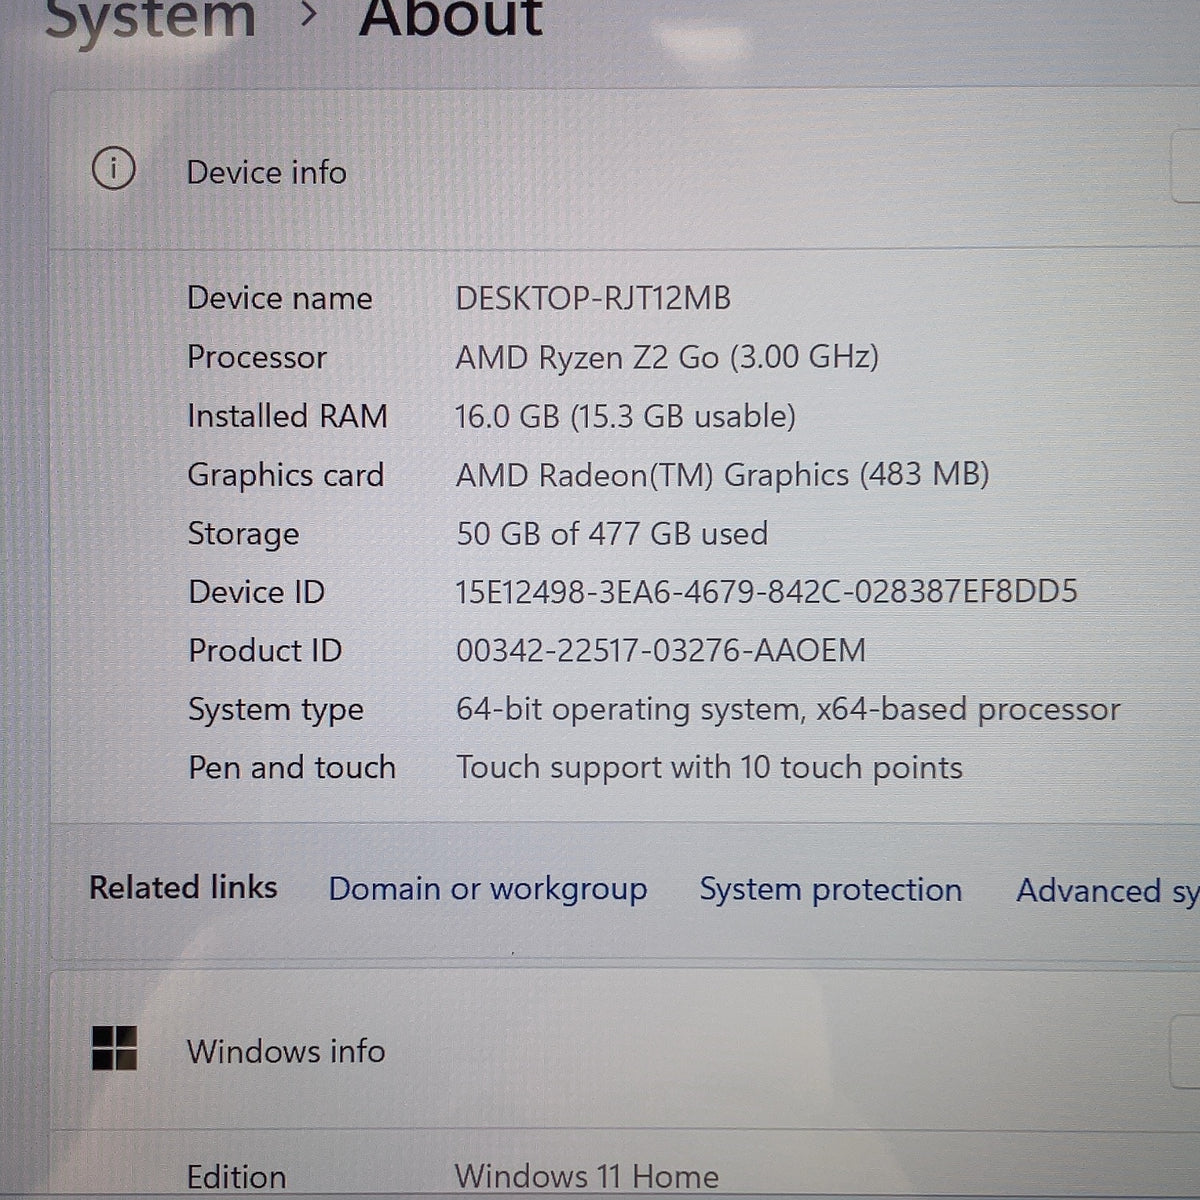
Task: Click the Graphics card label
Action: pyautogui.click(x=286, y=475)
